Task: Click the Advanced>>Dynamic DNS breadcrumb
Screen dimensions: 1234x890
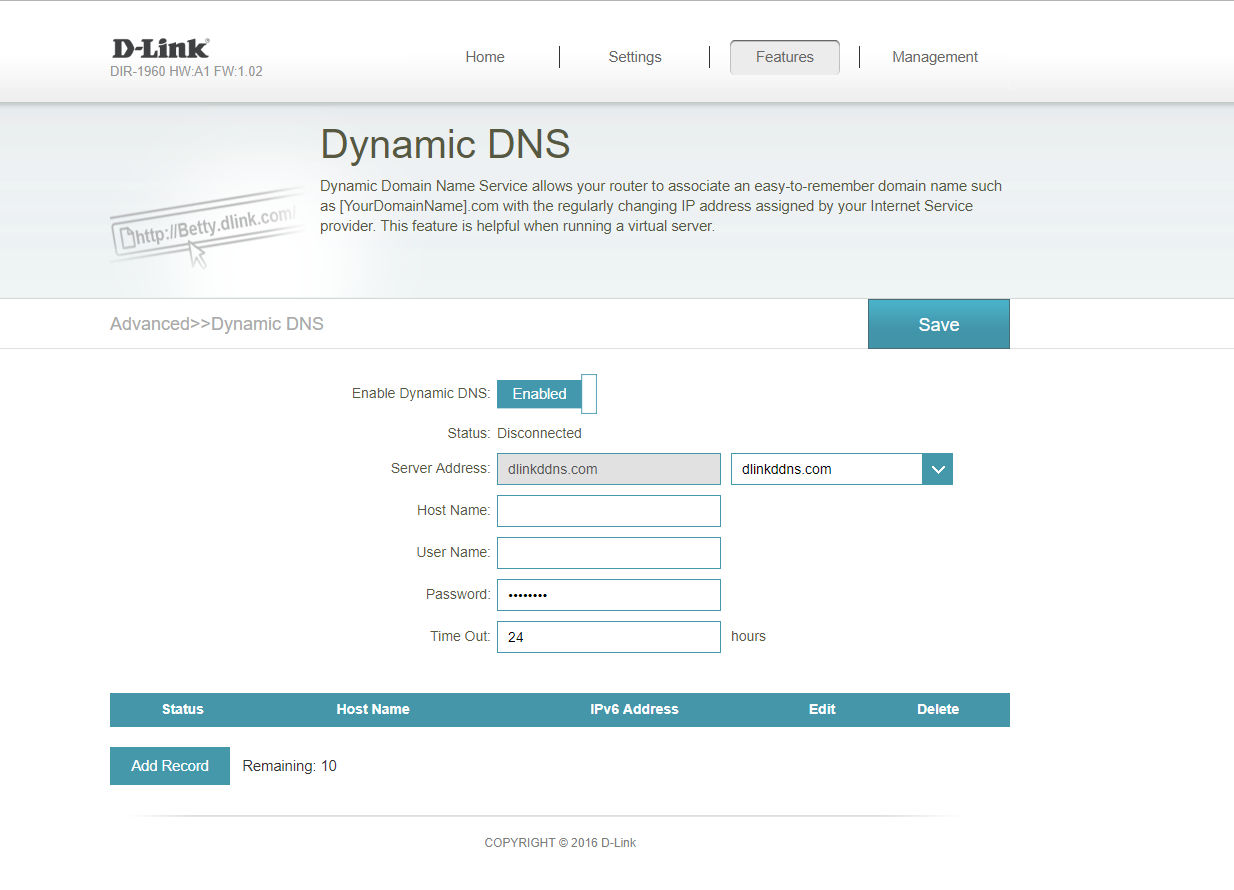Action: (x=217, y=324)
